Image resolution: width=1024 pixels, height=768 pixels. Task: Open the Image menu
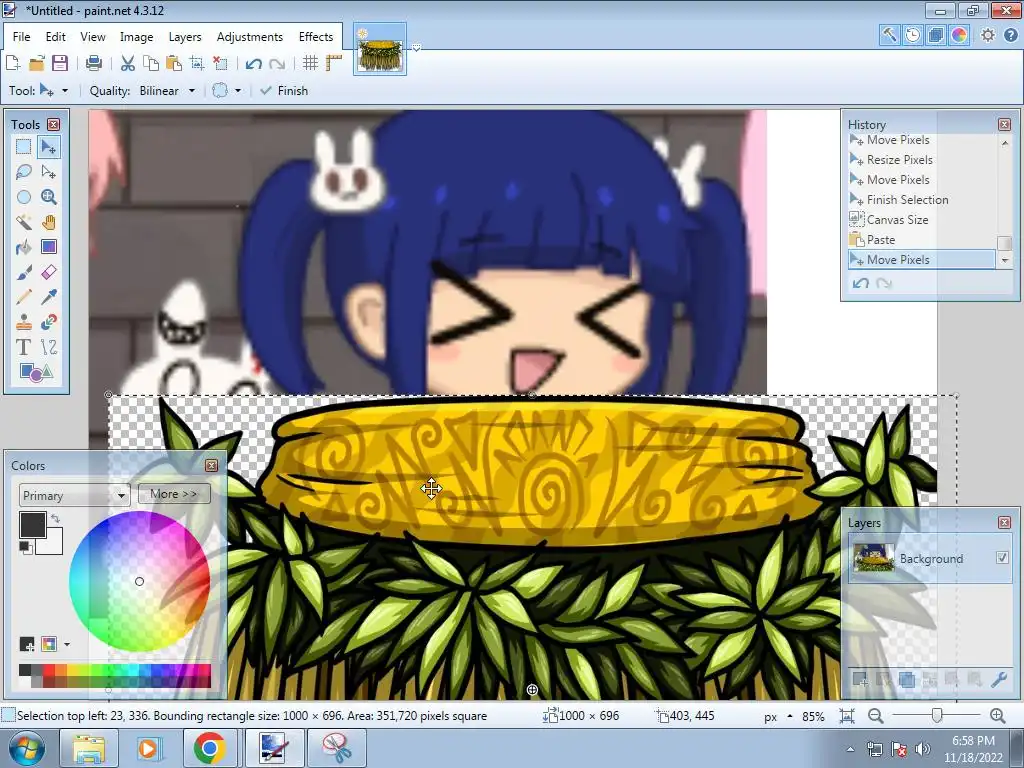click(x=136, y=37)
